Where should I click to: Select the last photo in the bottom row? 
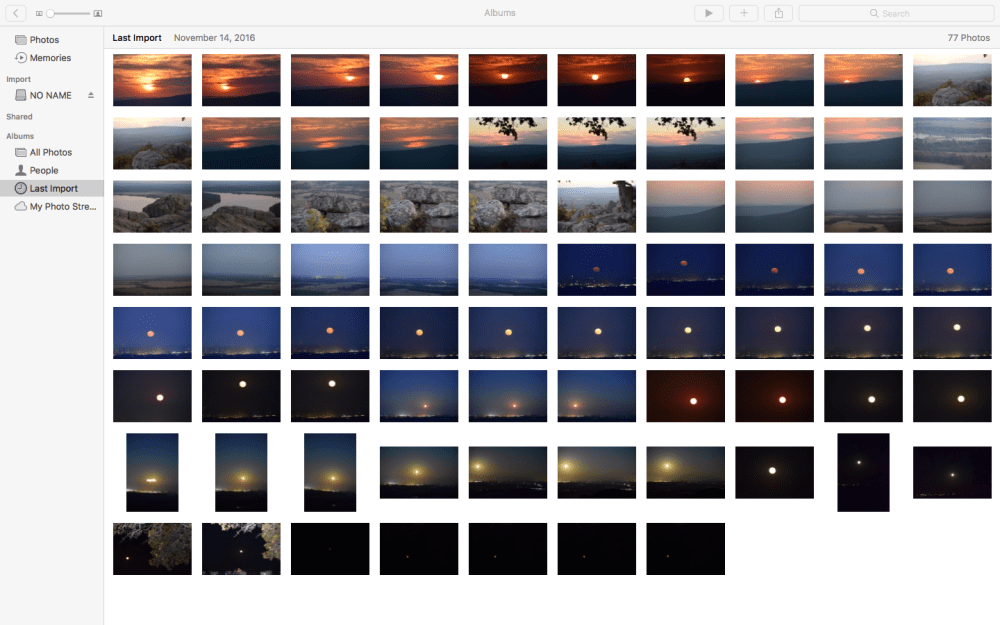point(685,548)
